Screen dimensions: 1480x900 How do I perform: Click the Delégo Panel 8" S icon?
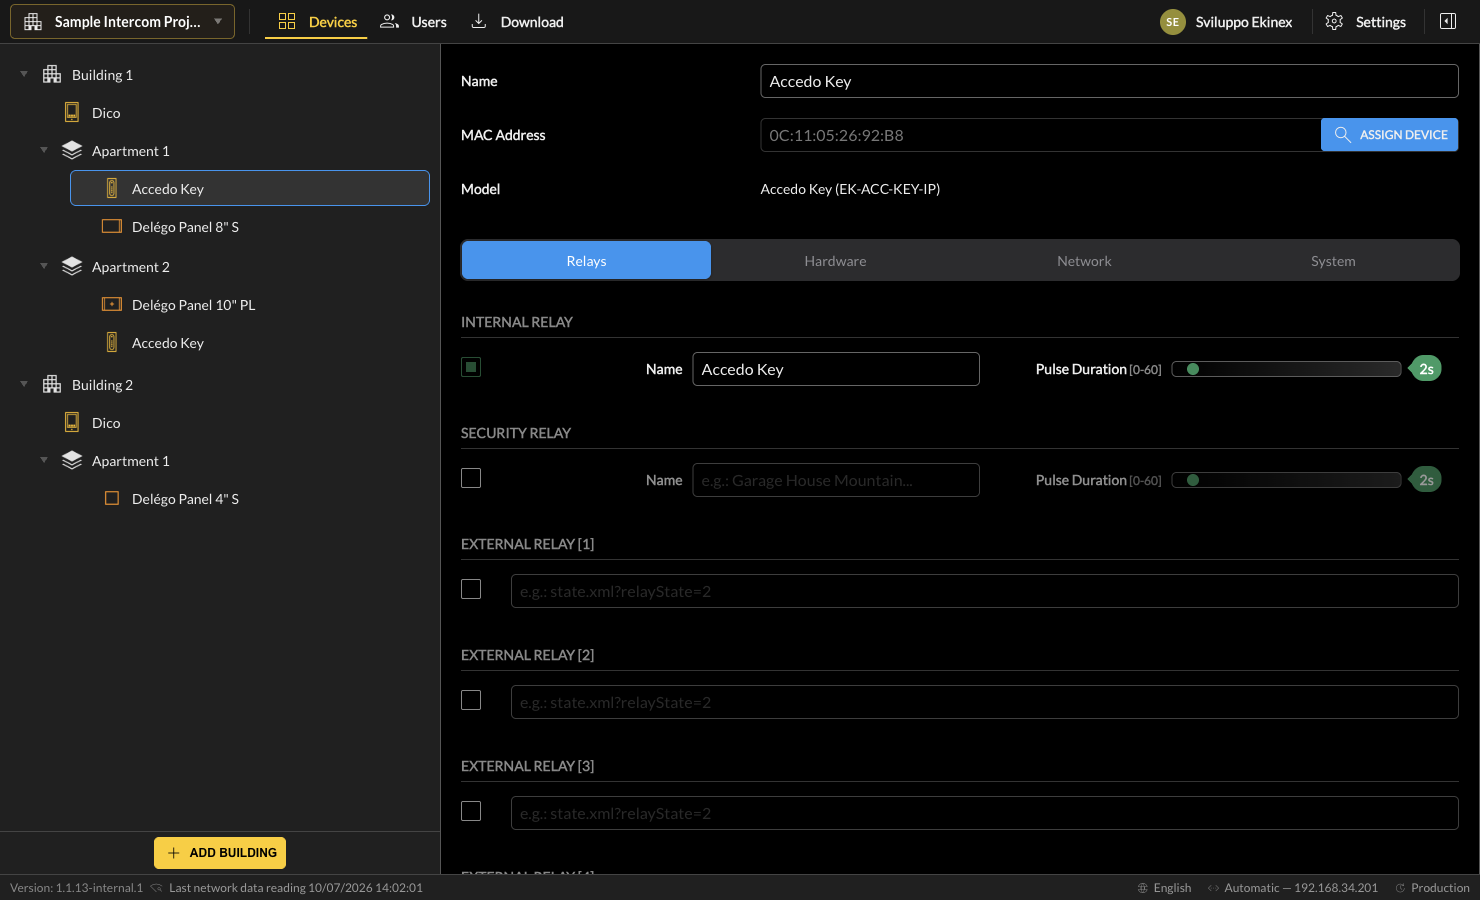point(112,226)
